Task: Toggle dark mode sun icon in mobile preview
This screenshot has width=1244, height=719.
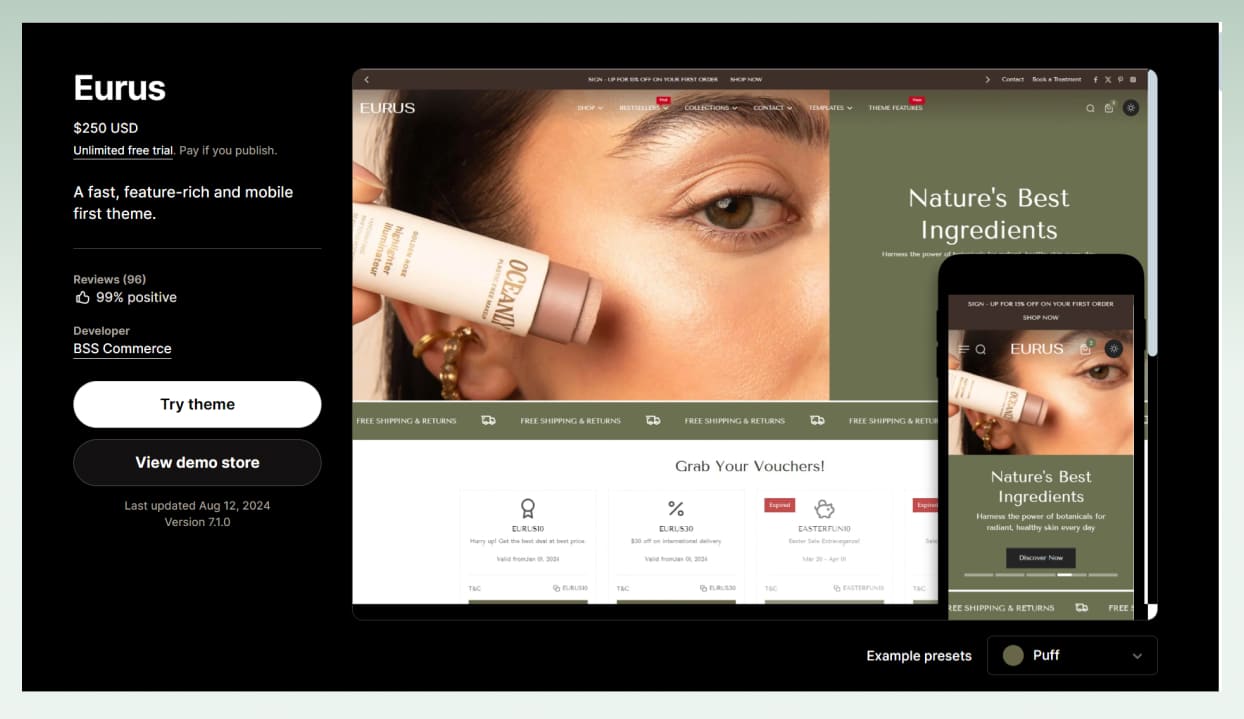Action: (1114, 349)
